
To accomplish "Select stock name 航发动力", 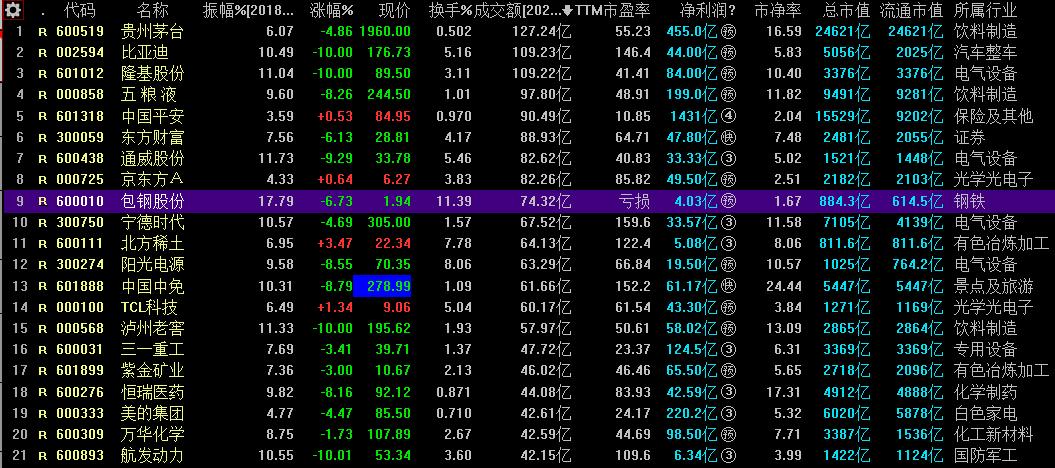I will tap(153, 456).
